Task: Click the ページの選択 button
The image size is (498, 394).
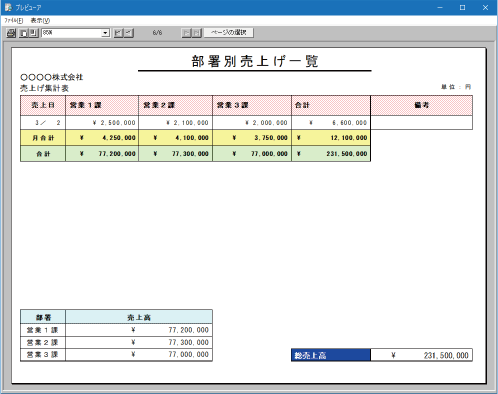Action: pos(229,33)
